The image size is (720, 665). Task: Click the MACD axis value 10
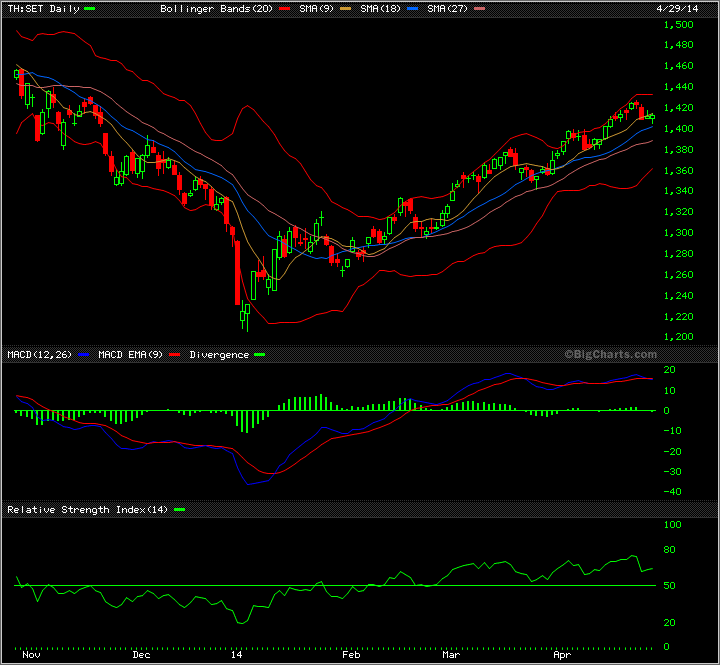(x=670, y=391)
